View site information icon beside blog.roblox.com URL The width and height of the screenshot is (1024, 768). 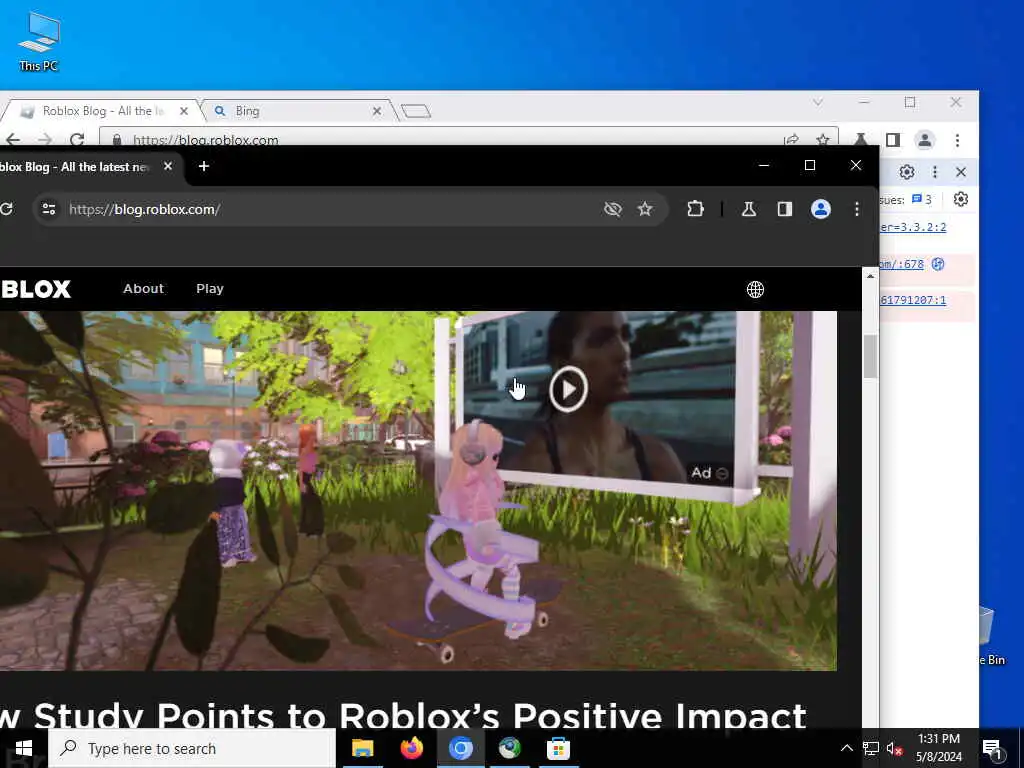pos(49,209)
